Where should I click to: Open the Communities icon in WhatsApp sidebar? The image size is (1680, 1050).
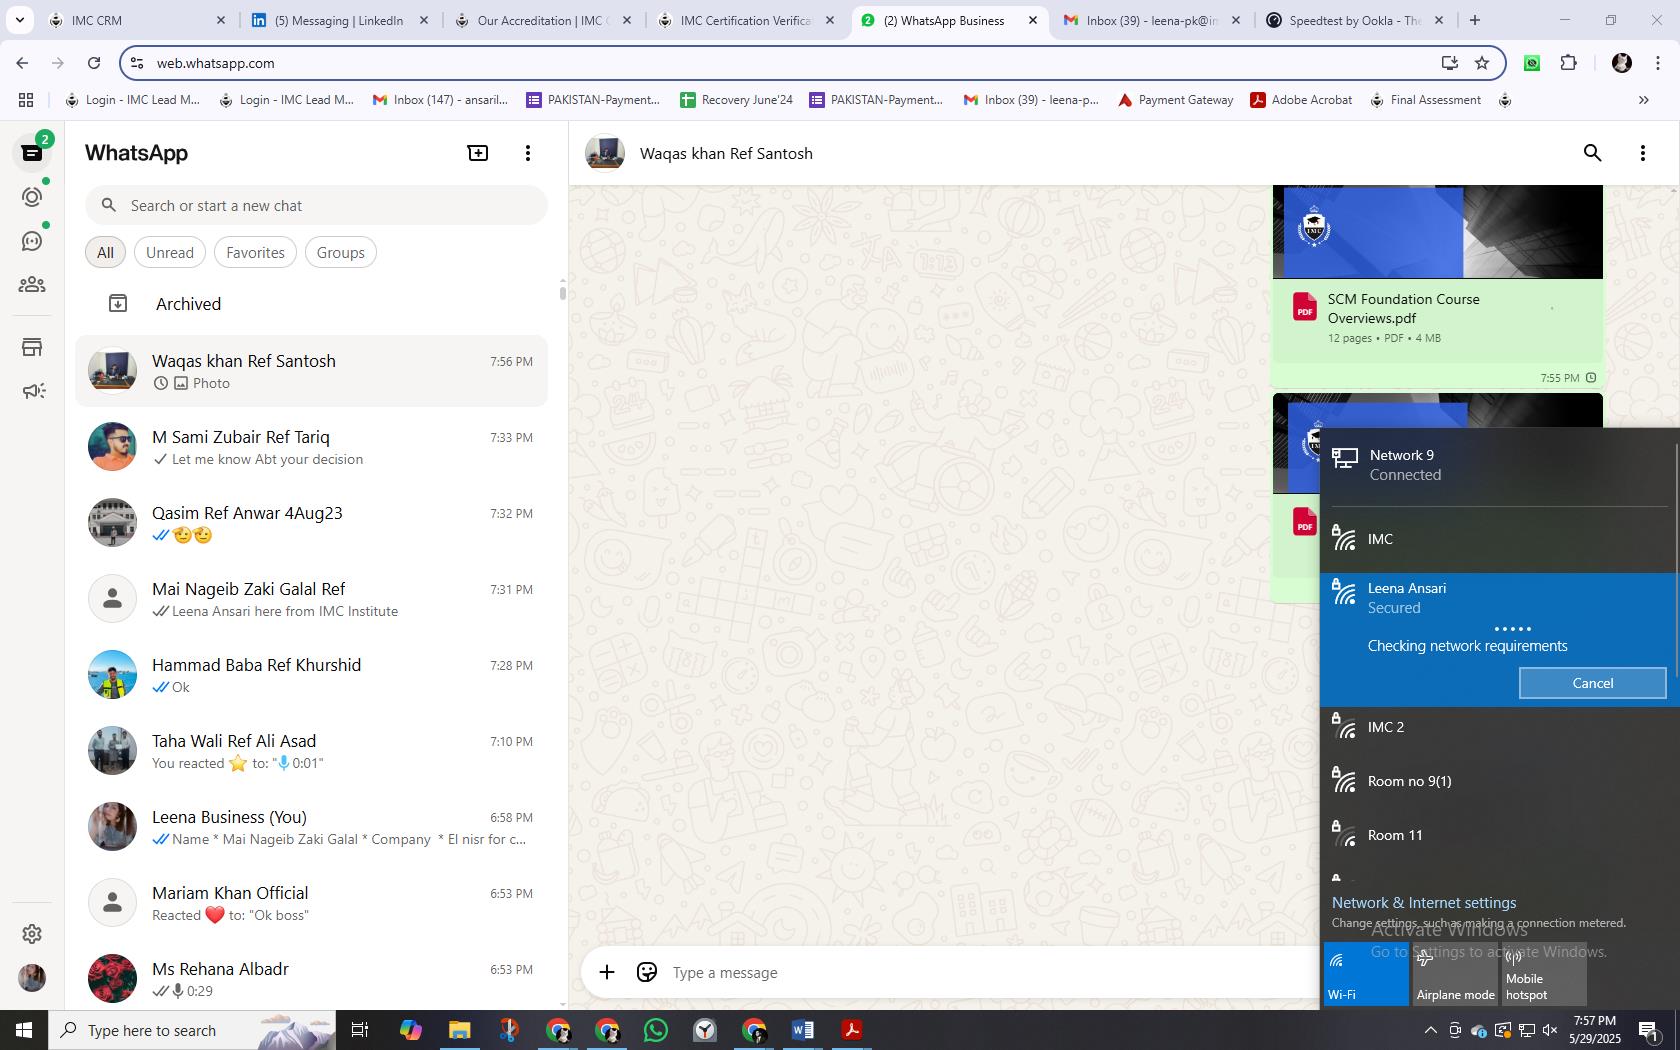click(x=32, y=285)
